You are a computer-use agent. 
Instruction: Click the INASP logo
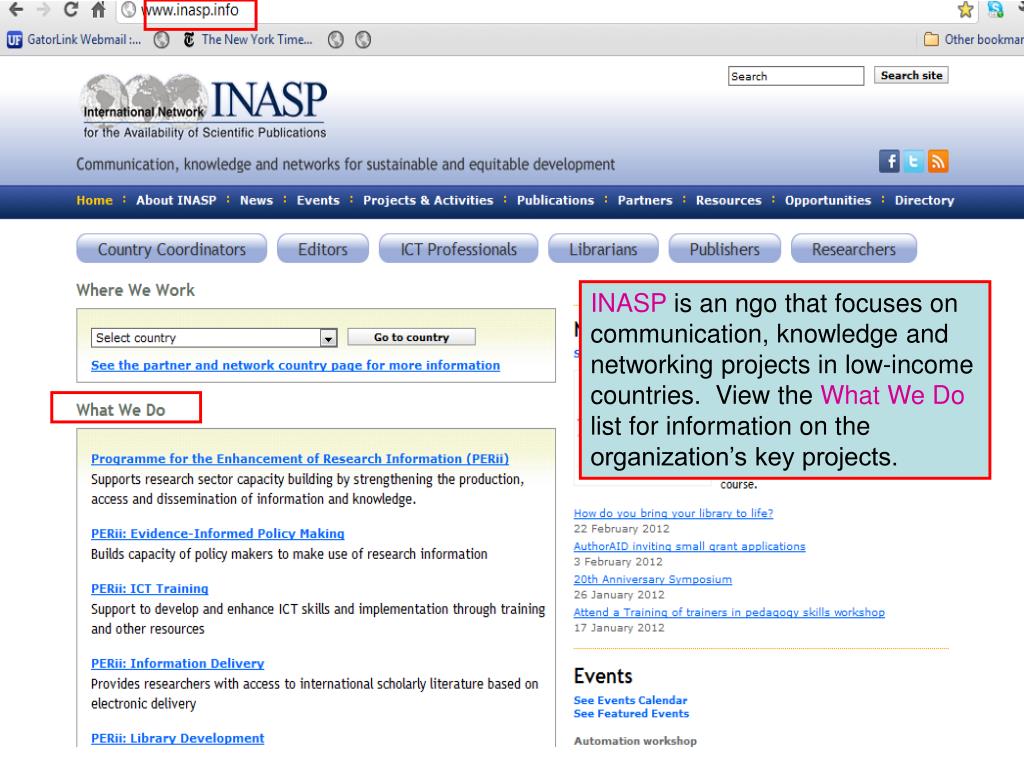point(204,107)
